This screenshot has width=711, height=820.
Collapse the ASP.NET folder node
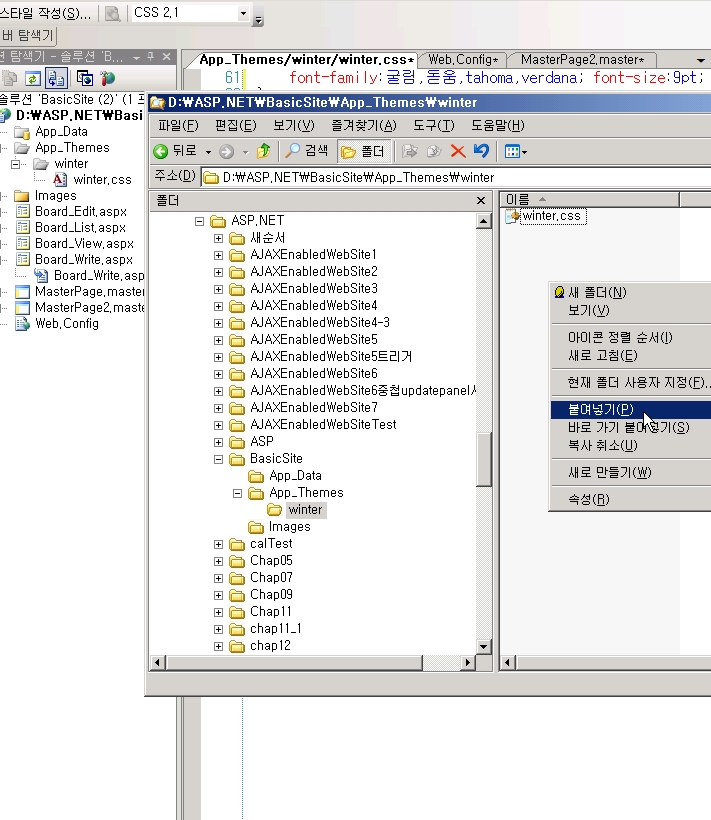199,221
